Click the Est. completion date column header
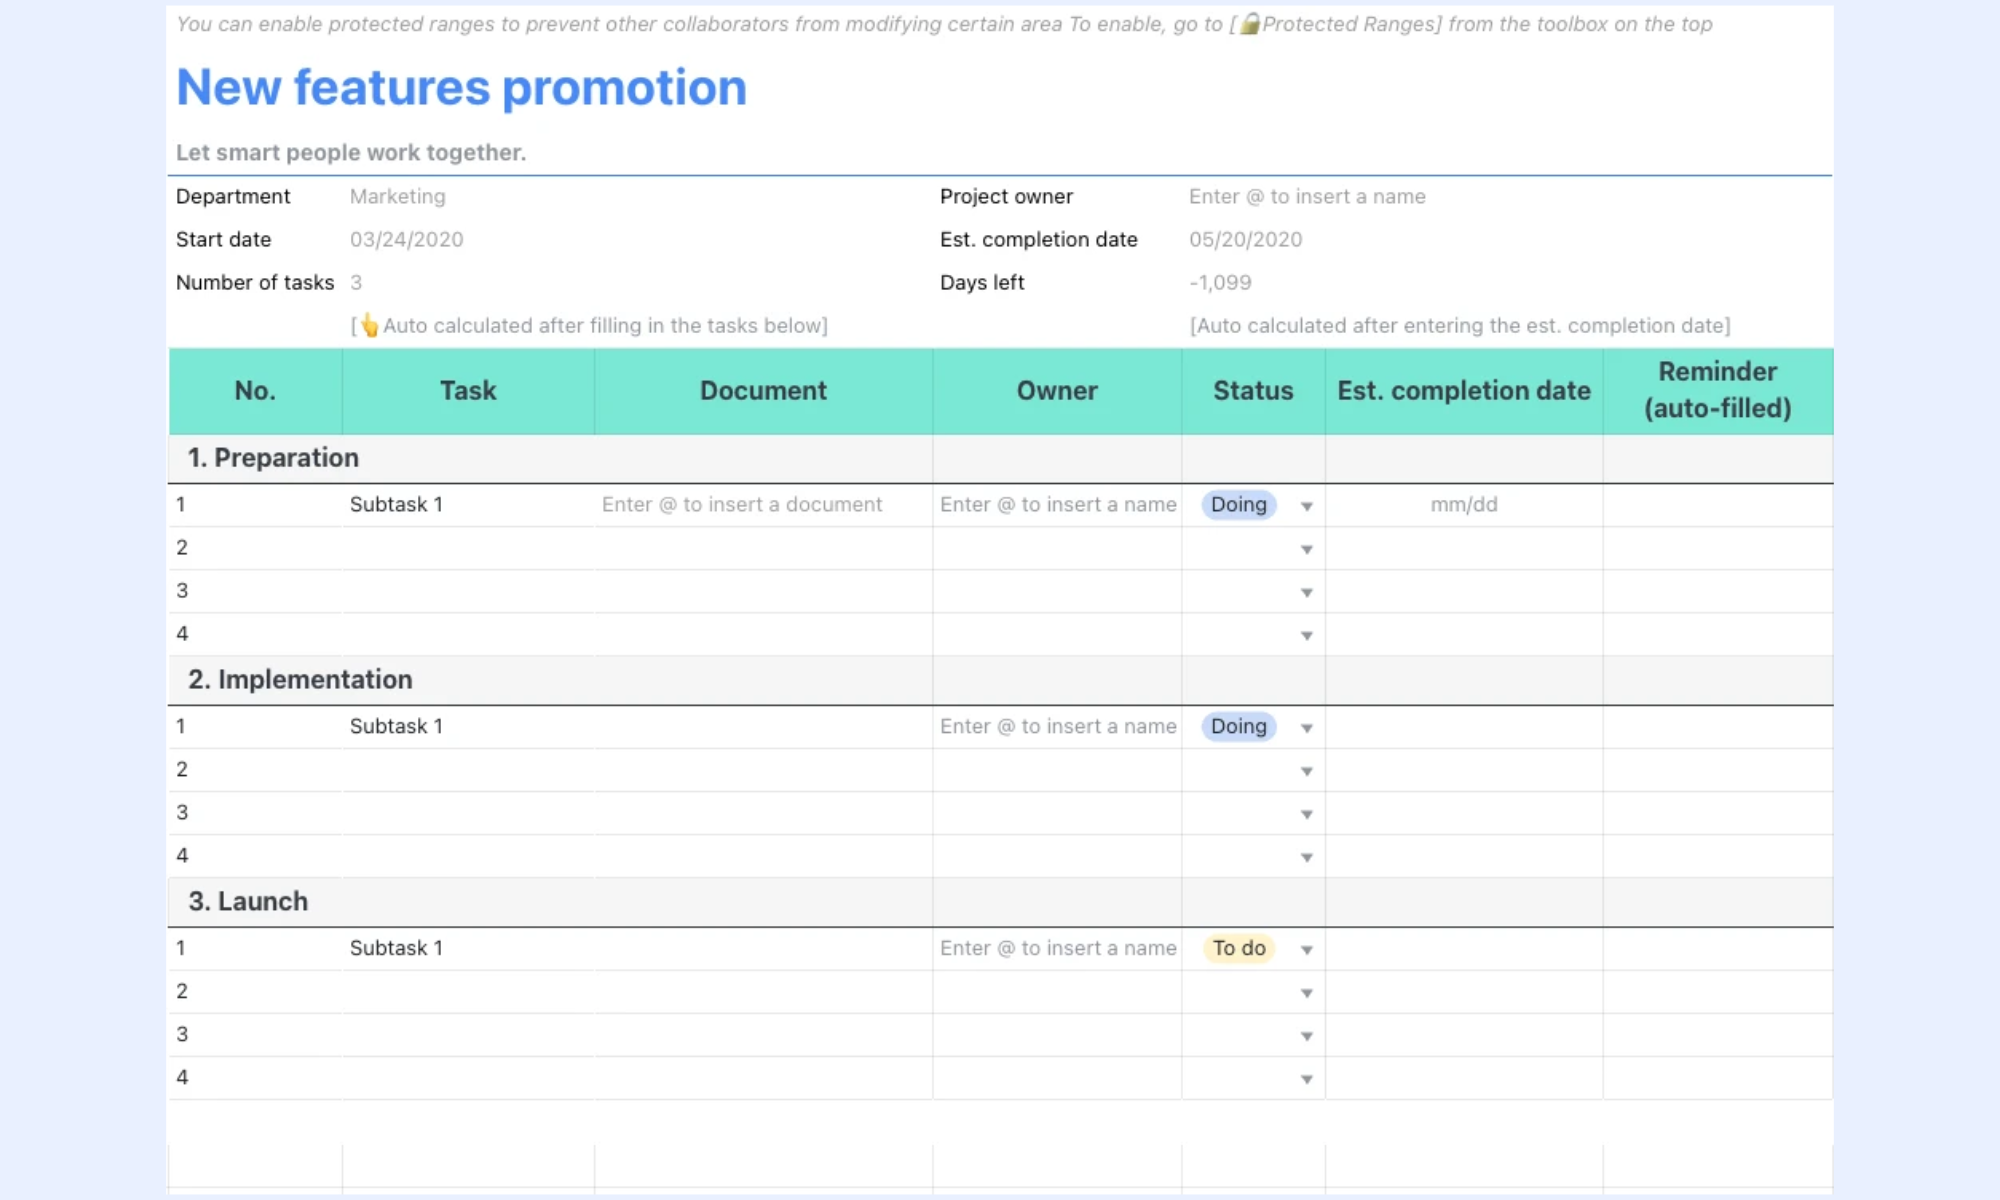2000x1200 pixels. 1464,391
